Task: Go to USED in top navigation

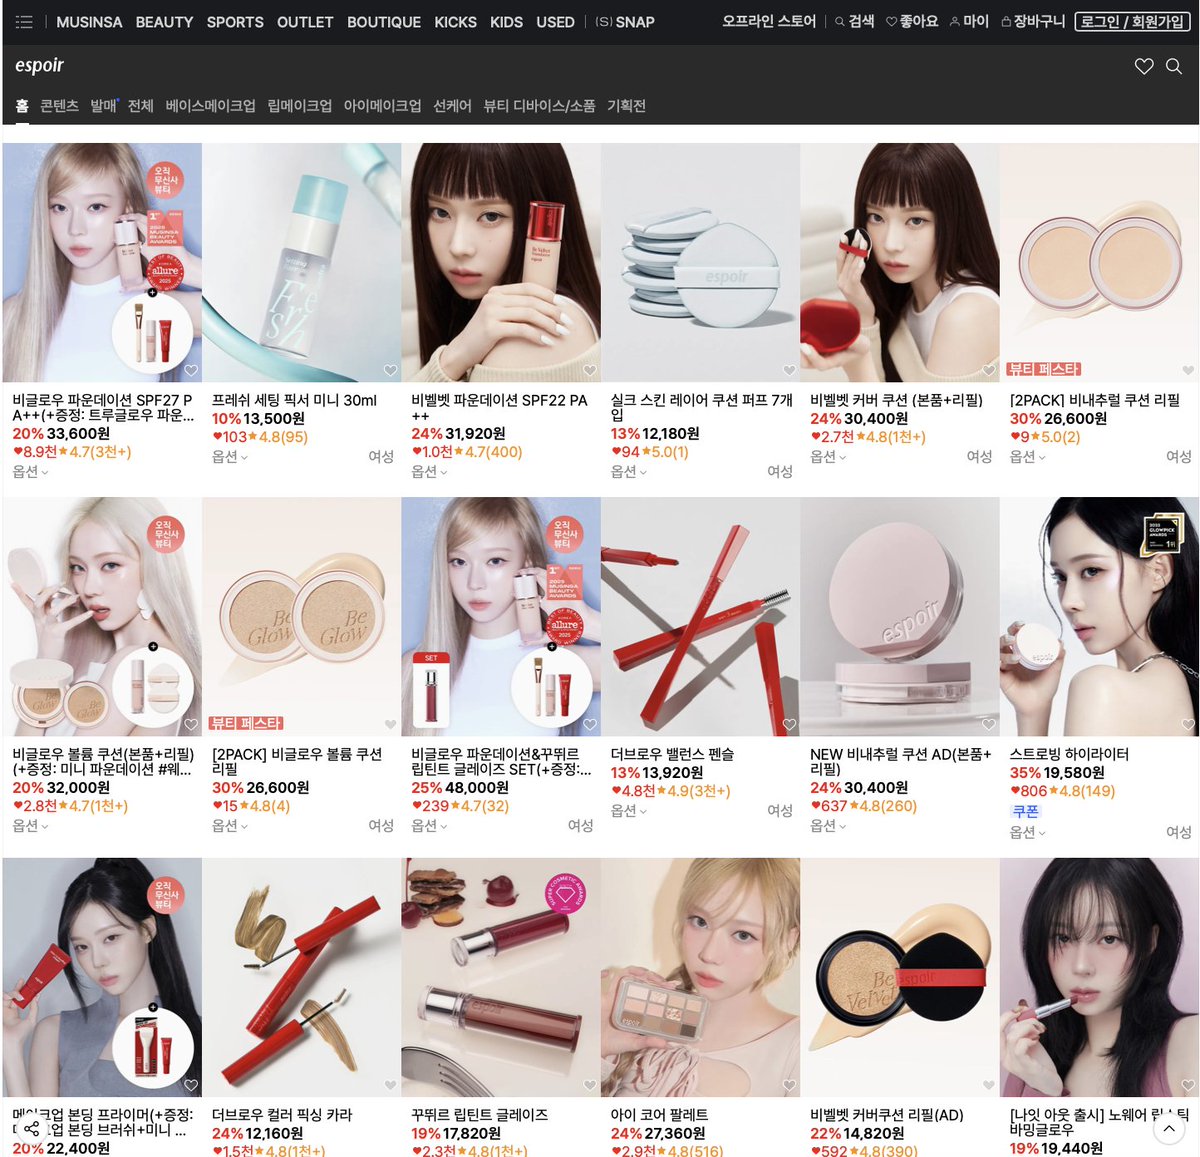Action: (x=555, y=22)
